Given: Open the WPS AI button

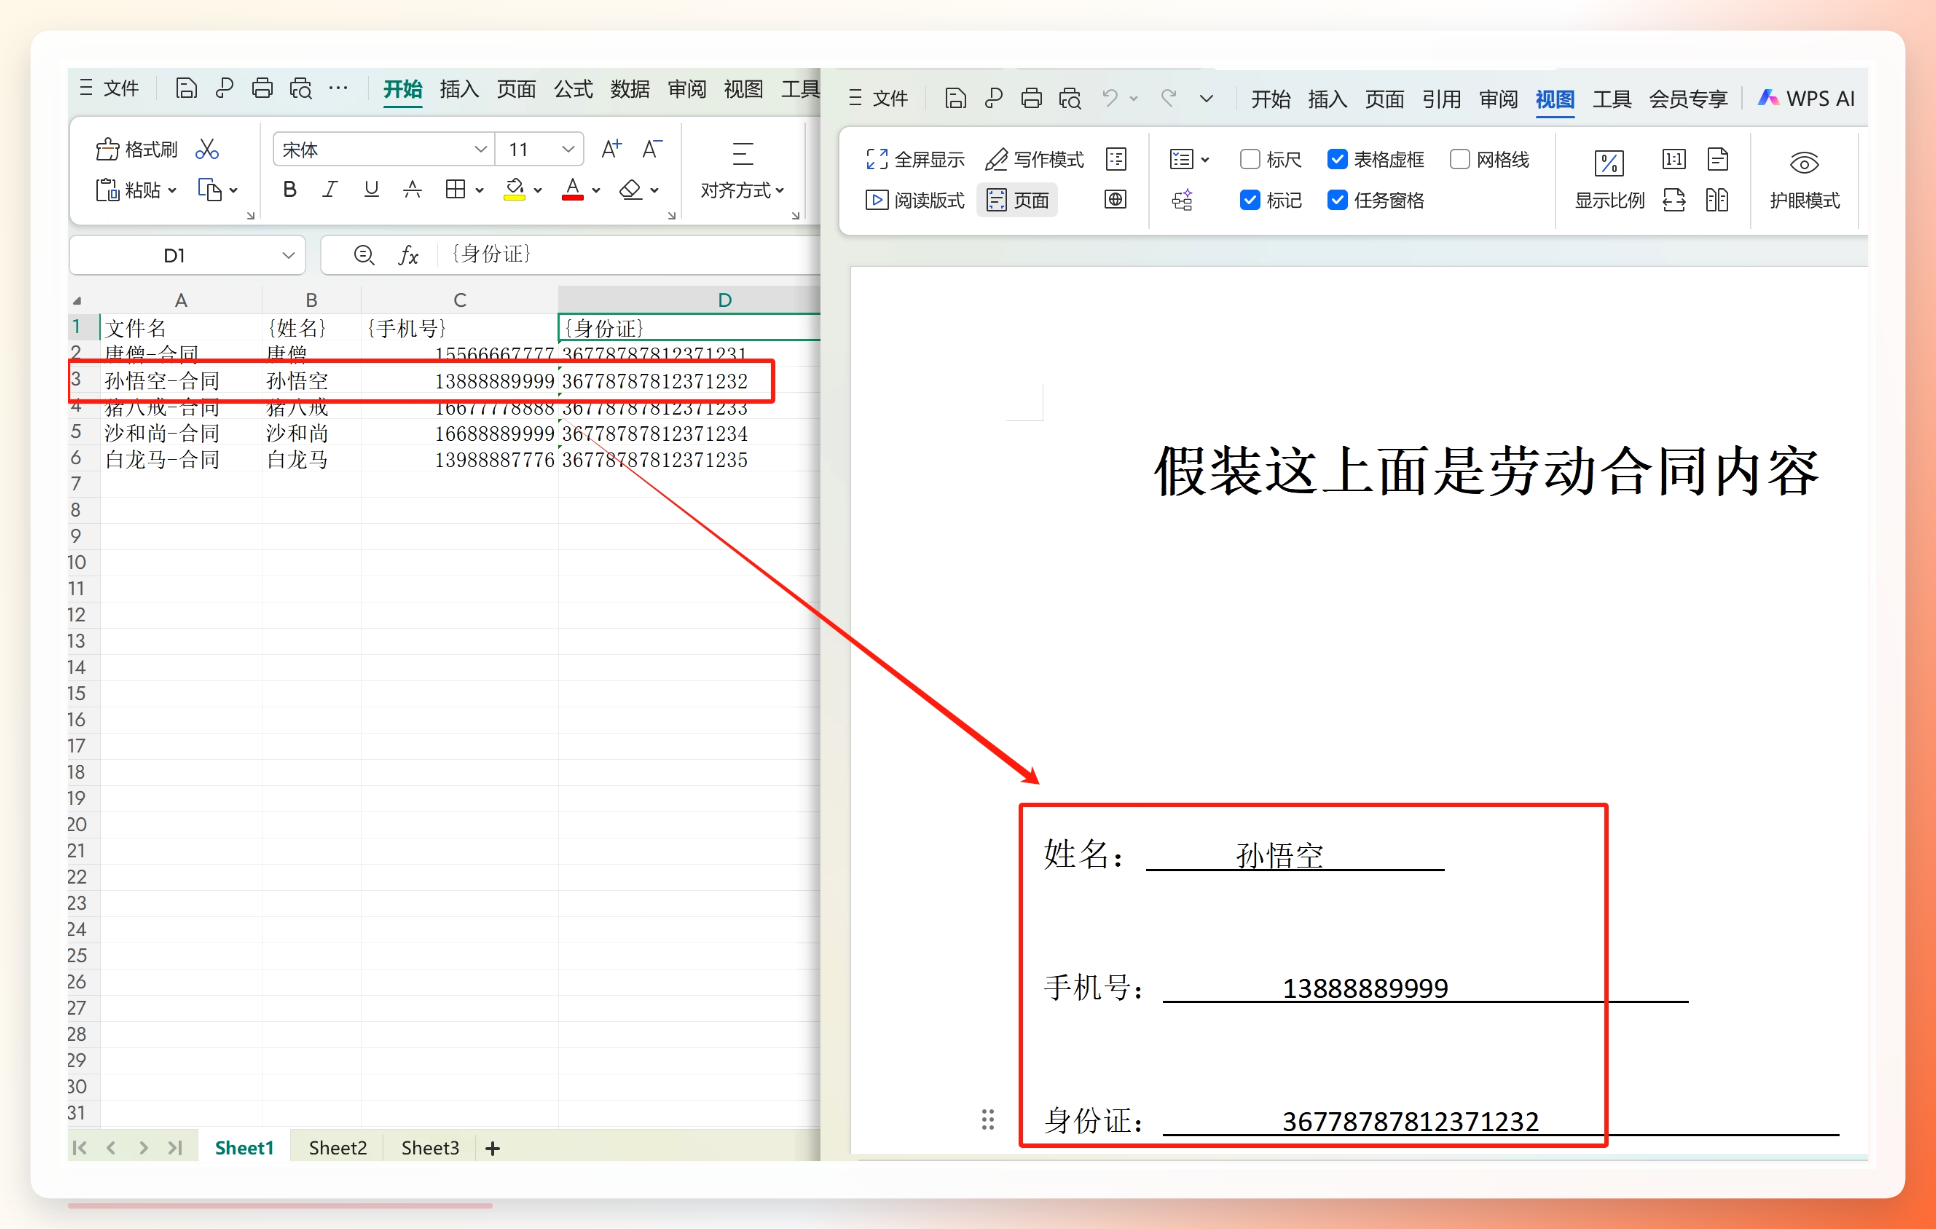Looking at the screenshot, I should [1806, 98].
